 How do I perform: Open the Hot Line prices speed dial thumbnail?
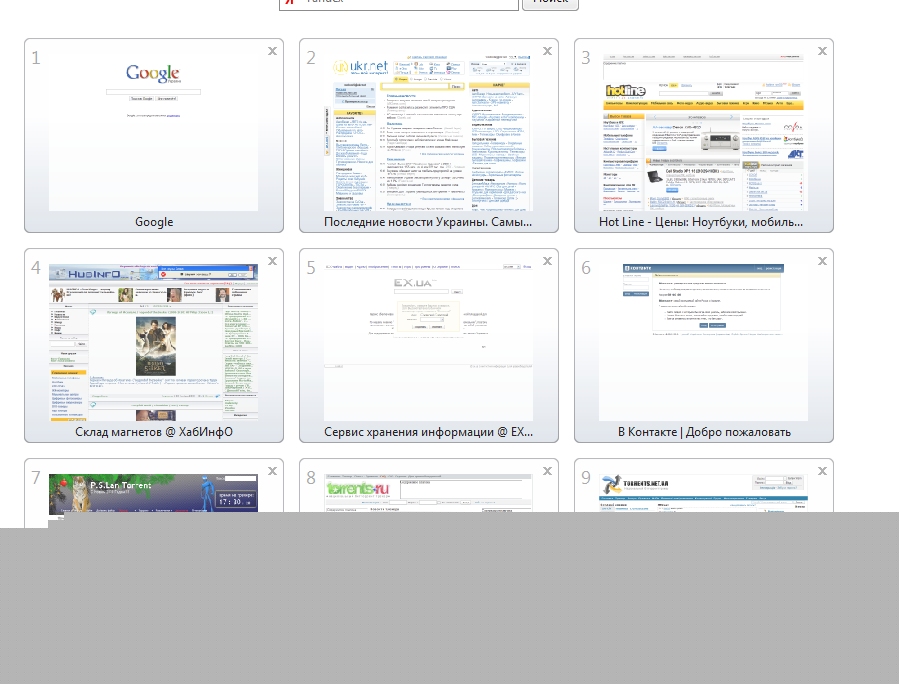click(x=703, y=132)
